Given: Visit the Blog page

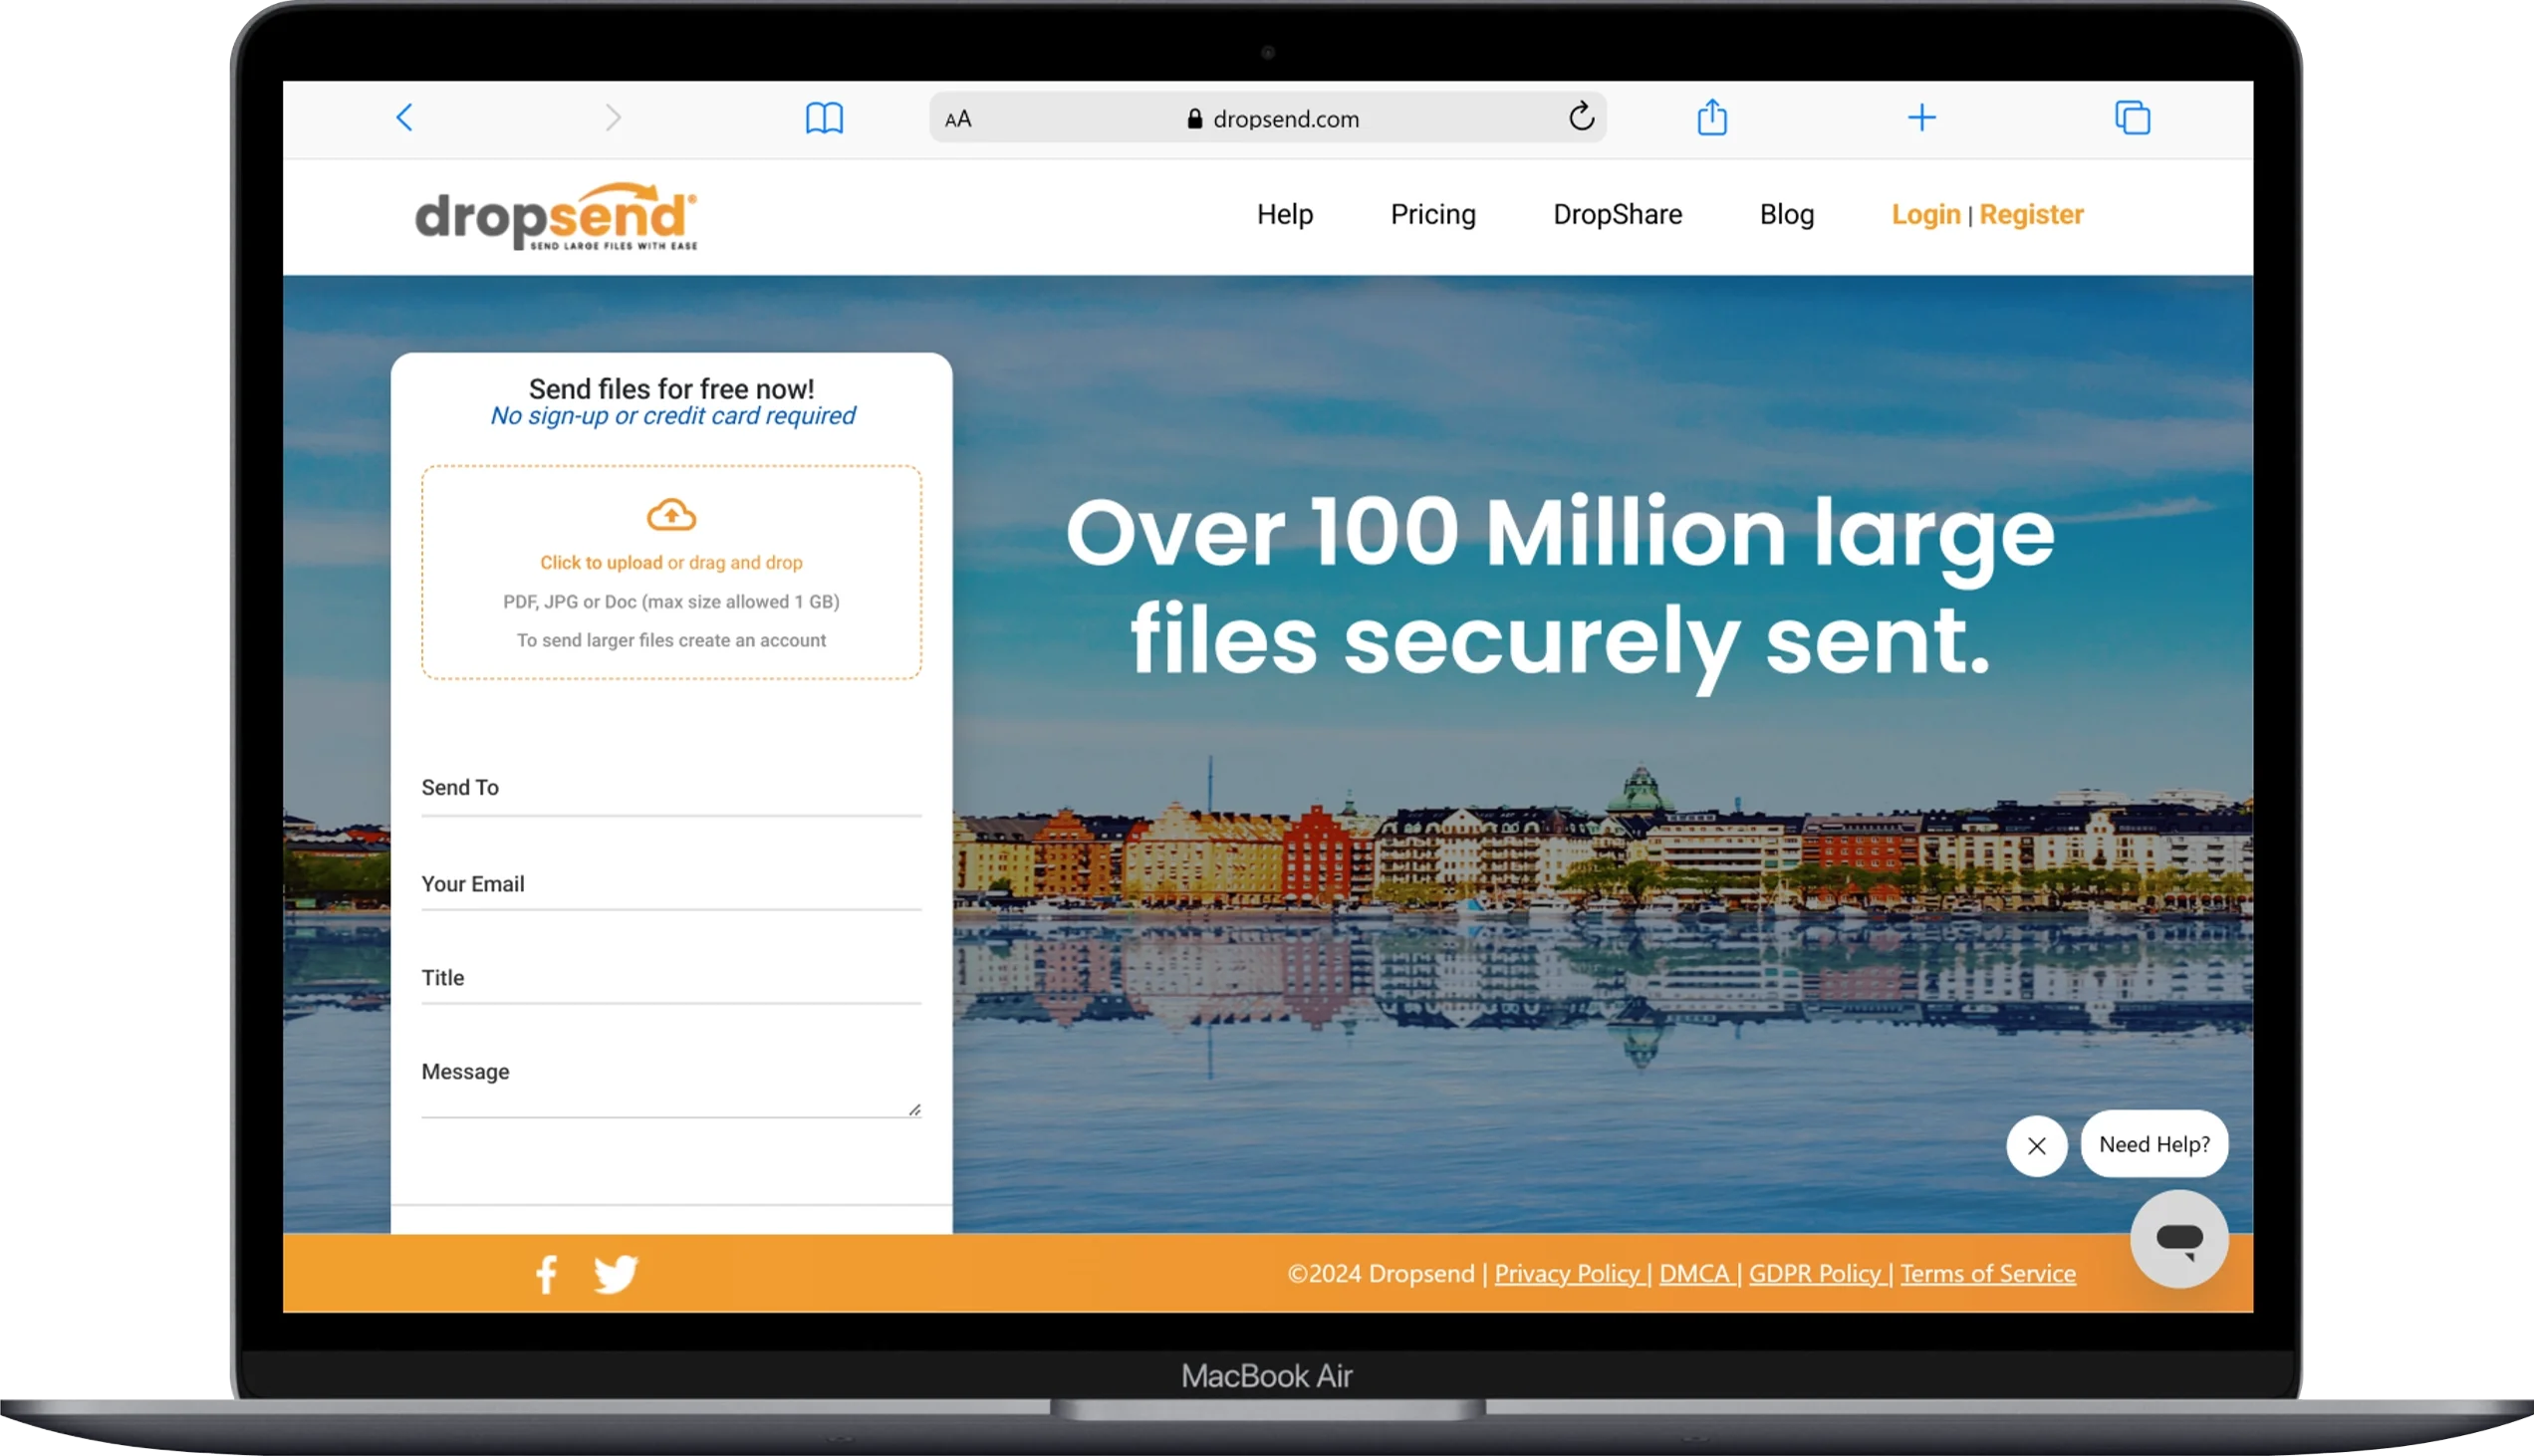Looking at the screenshot, I should [x=1787, y=215].
